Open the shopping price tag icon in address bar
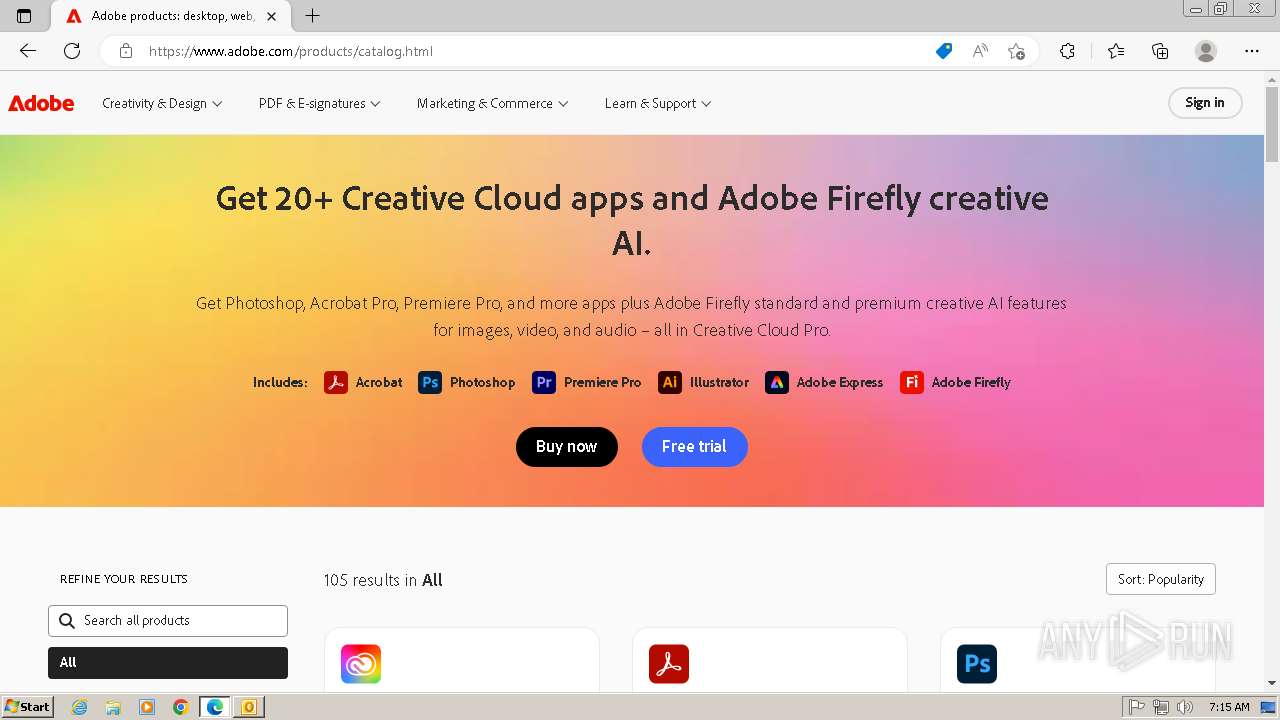1280x720 pixels. [944, 51]
